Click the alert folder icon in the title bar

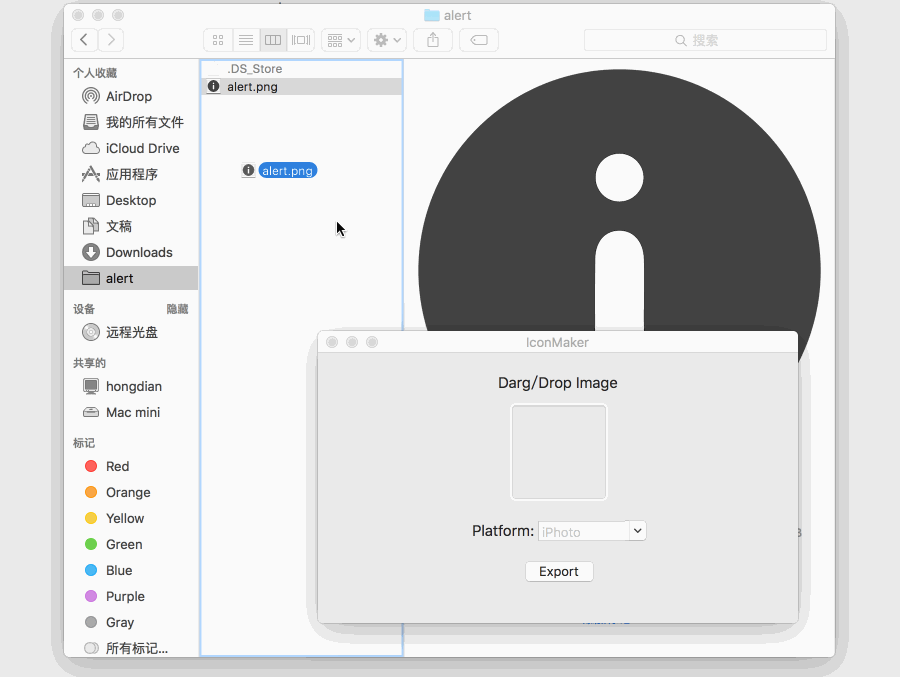point(432,16)
